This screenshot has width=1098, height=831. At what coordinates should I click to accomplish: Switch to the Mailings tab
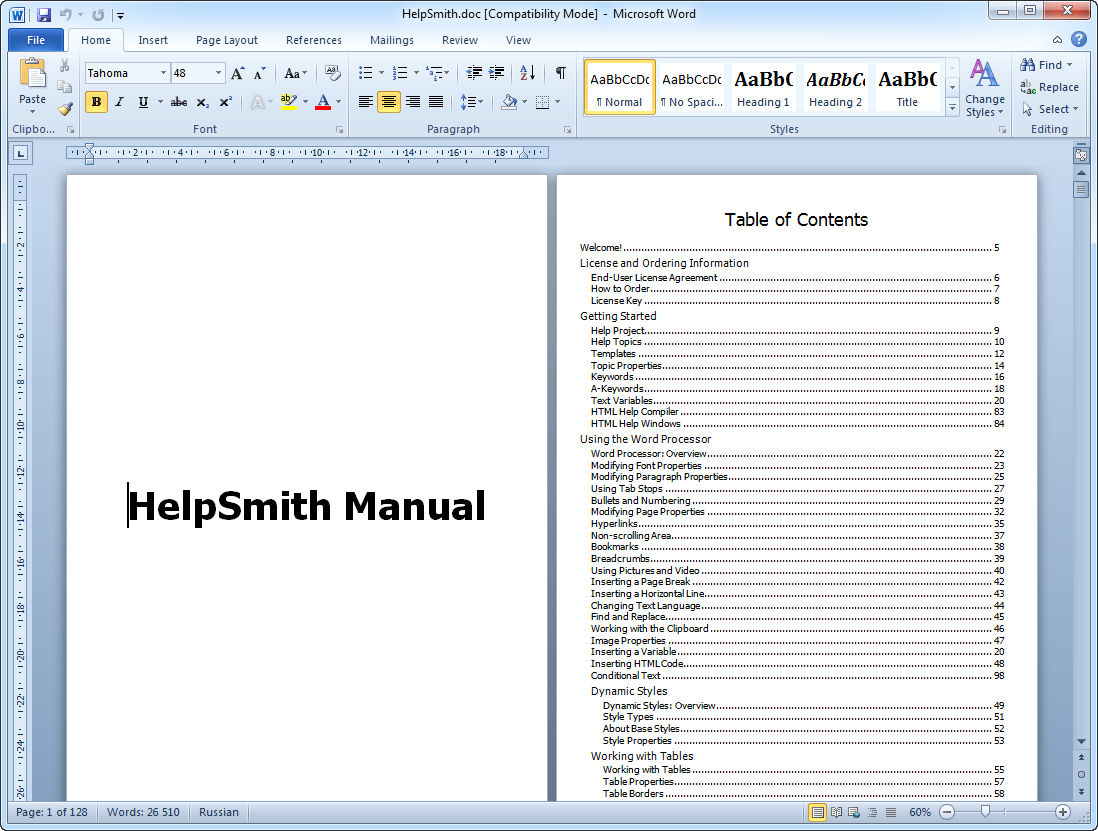pos(391,40)
